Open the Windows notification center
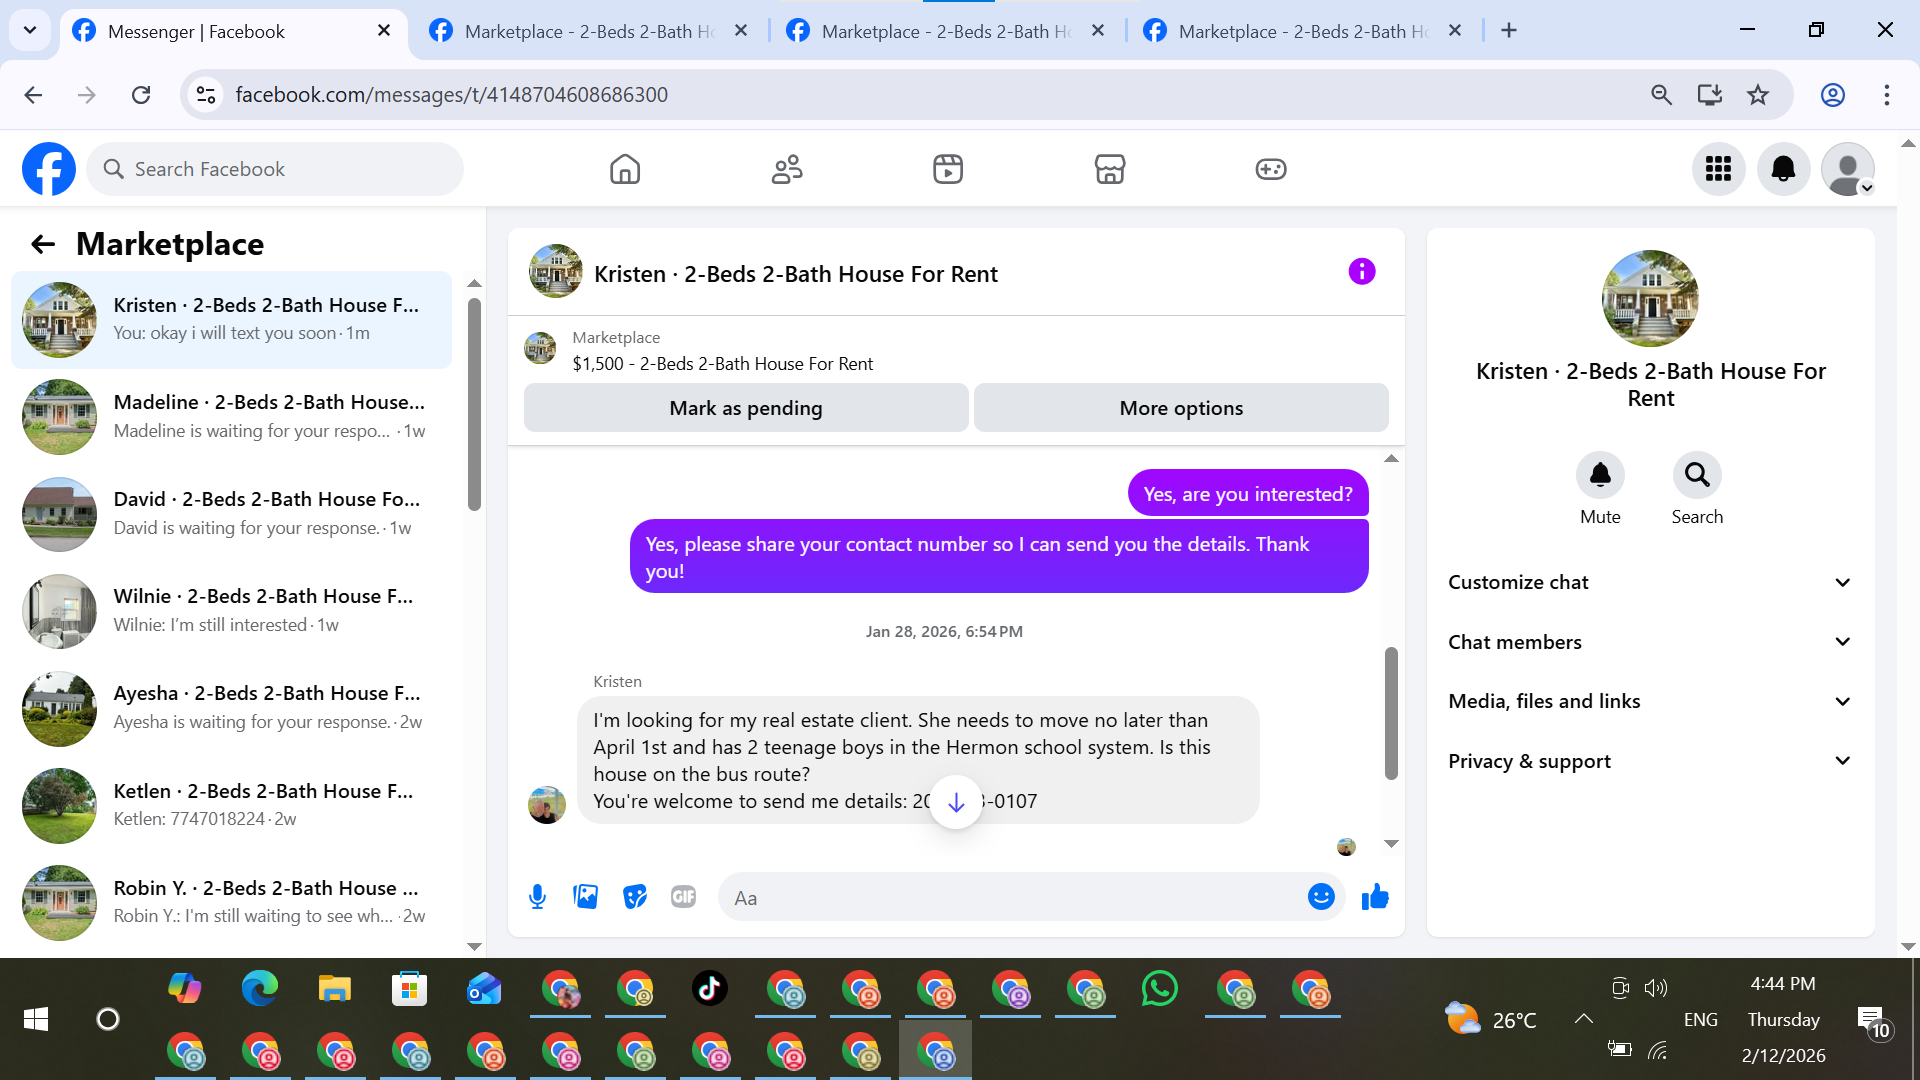Viewport: 1920px width, 1080px height. [1873, 1021]
